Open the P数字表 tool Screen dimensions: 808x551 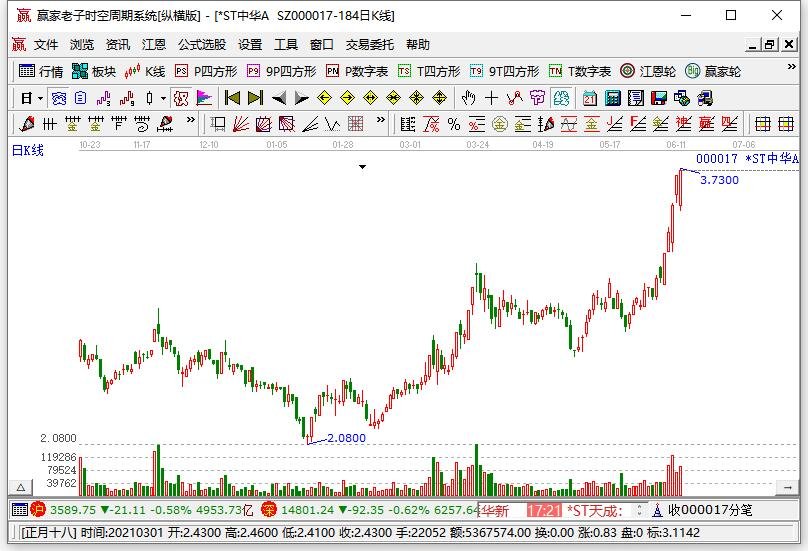[x=357, y=71]
